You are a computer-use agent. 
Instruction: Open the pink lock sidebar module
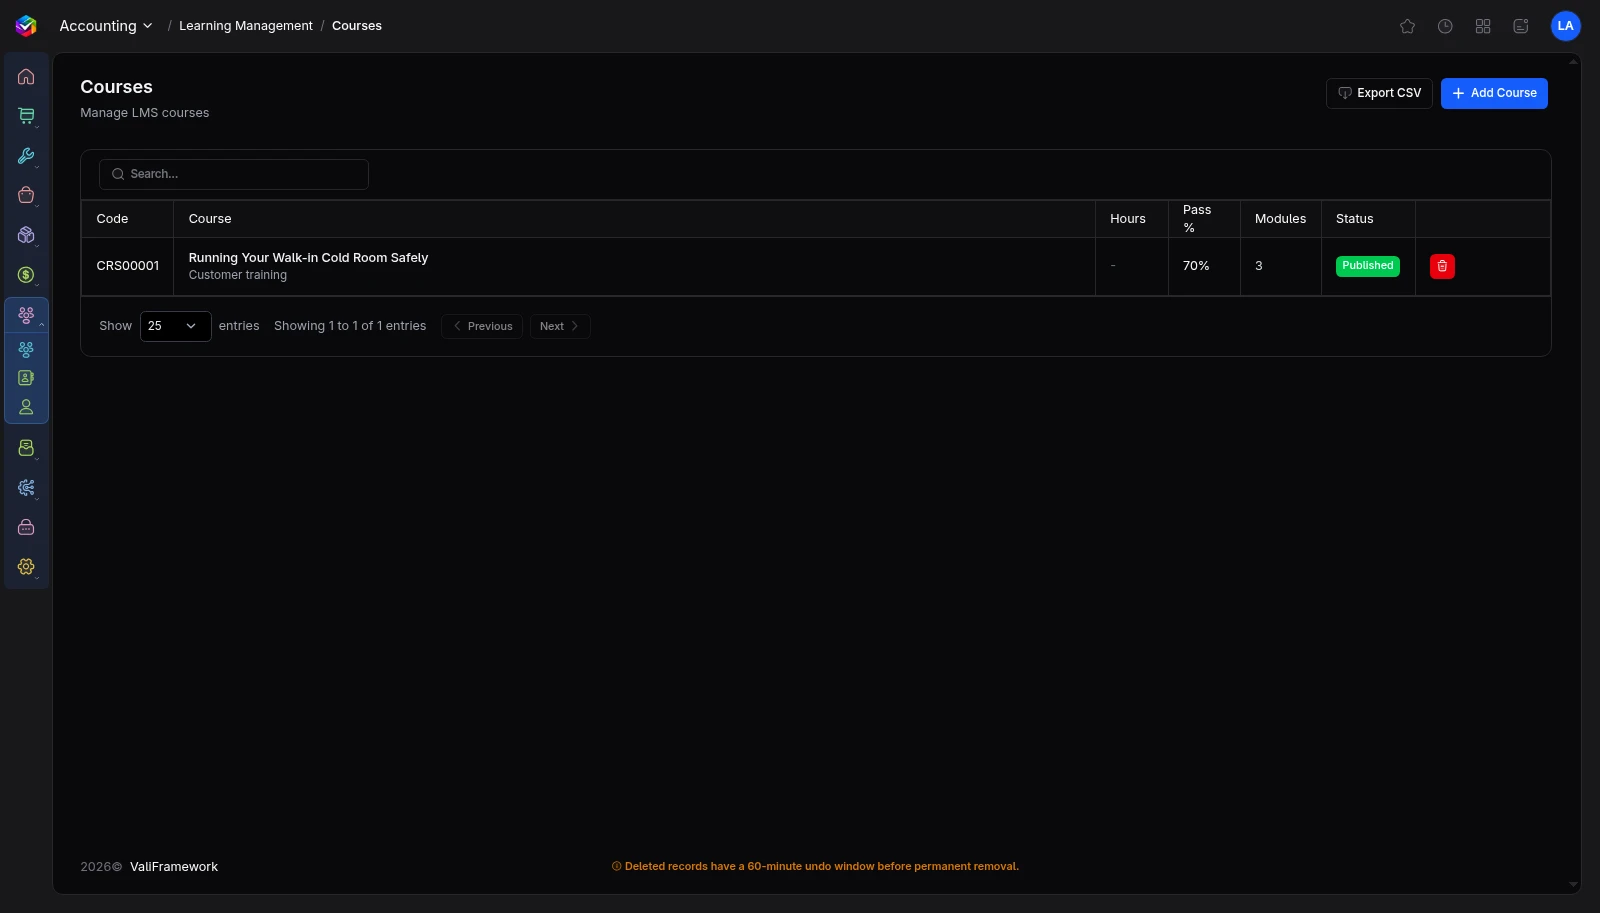(26, 527)
